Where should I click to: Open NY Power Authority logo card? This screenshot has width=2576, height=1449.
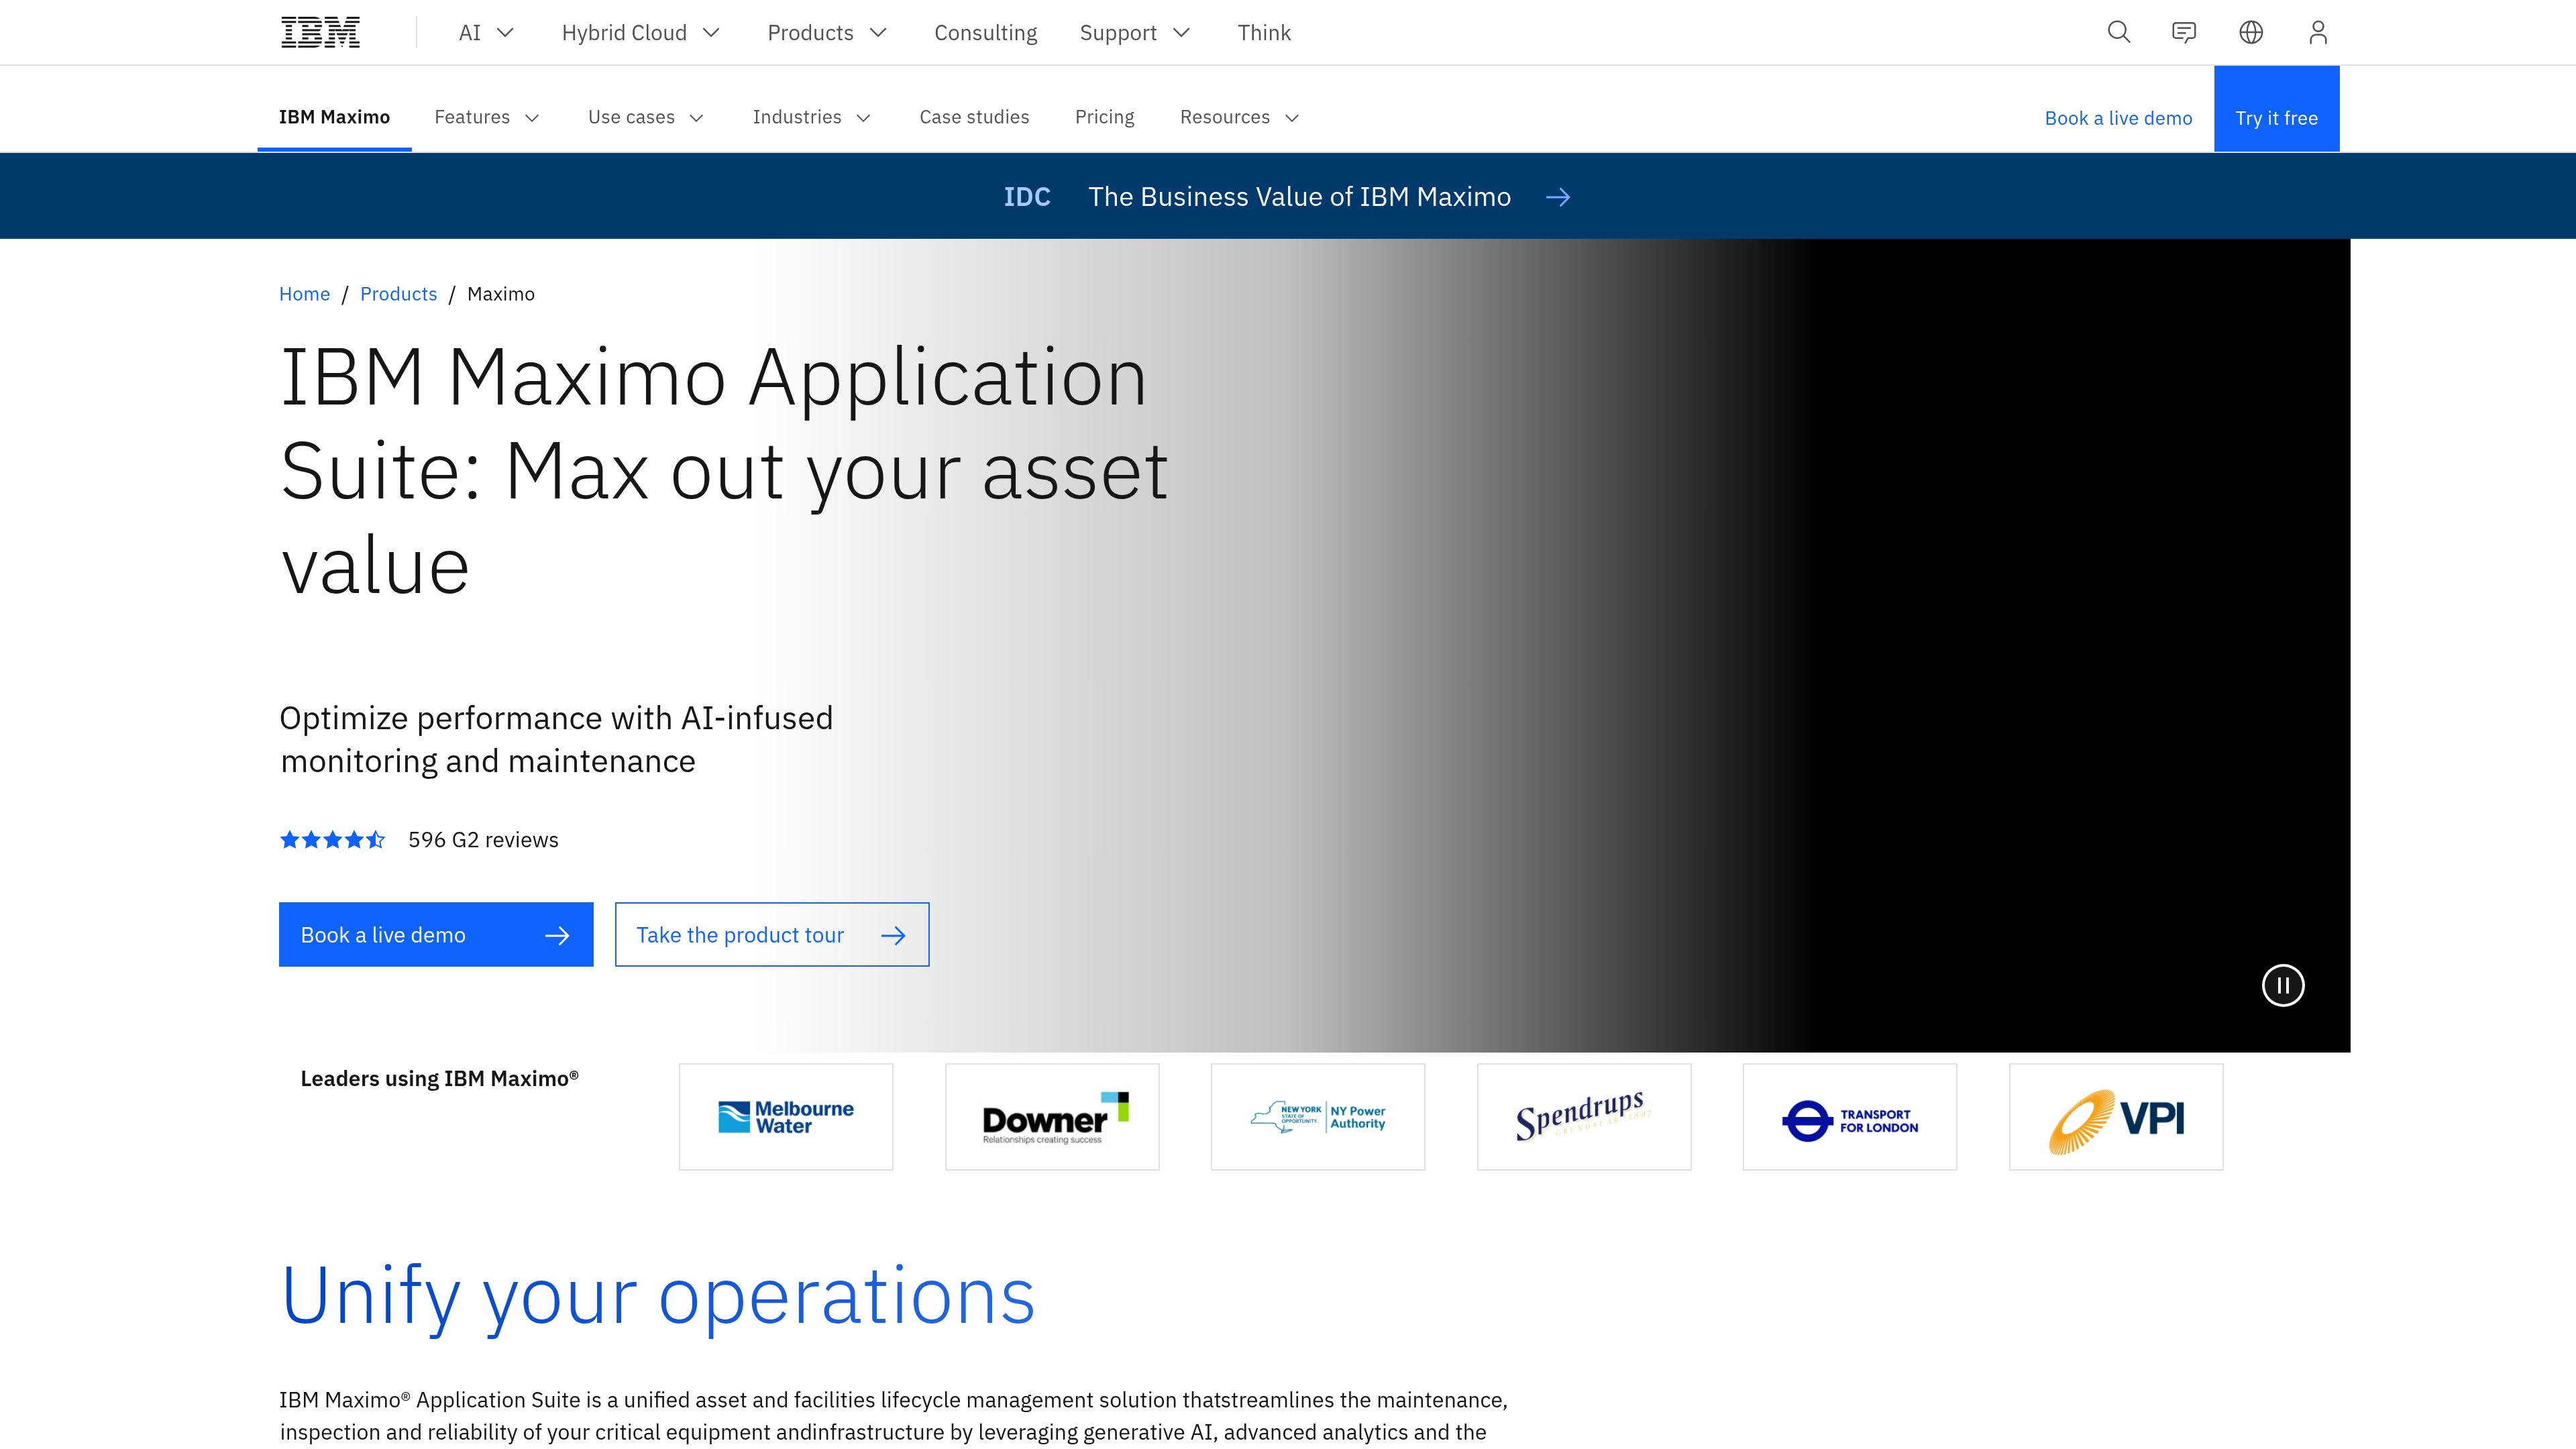point(1318,1116)
